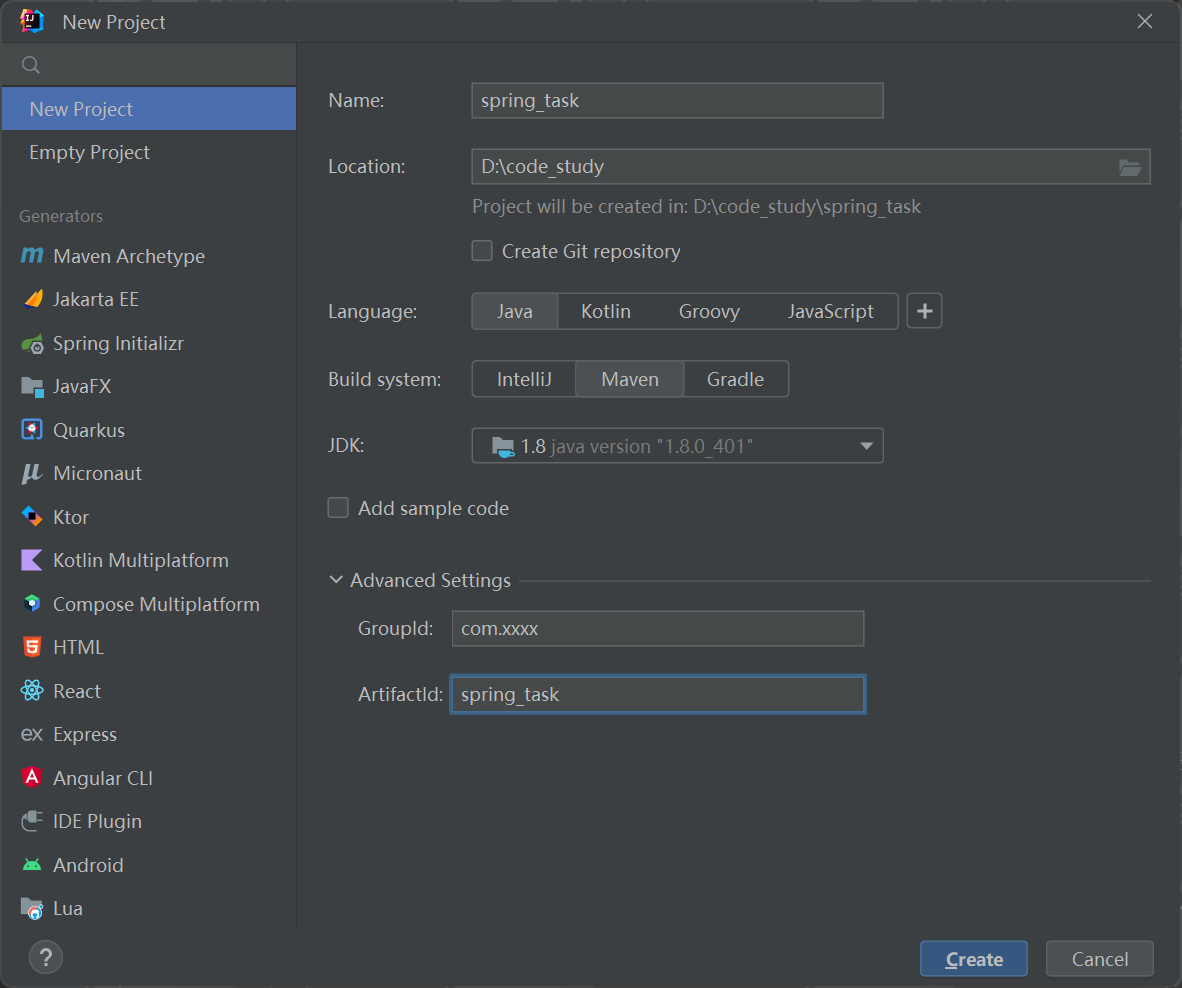Click the Ktor generator icon
The image size is (1182, 988).
[x=32, y=517]
